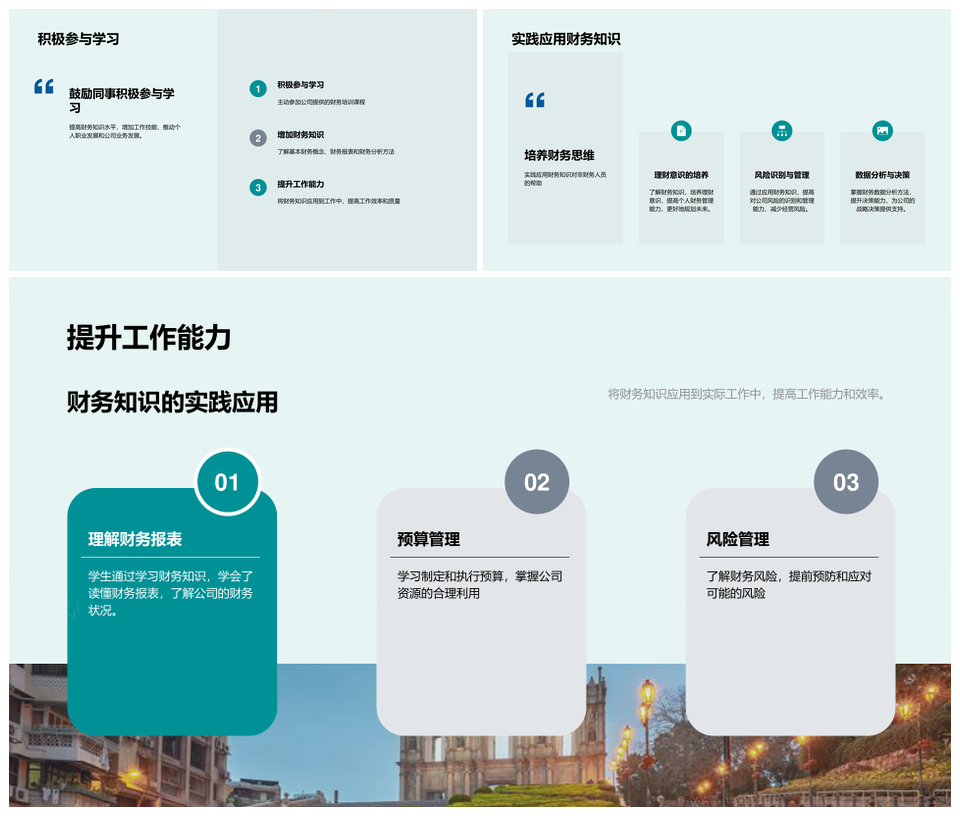Image resolution: width=960 pixels, height=816 pixels.
Task: Click the 财务知识的实践应用 subtitle text
Action: (x=172, y=402)
